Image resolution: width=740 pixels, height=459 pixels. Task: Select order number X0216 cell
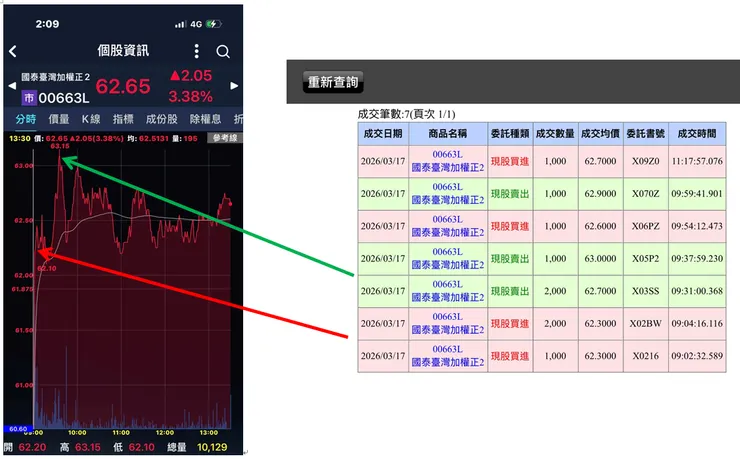click(x=646, y=356)
